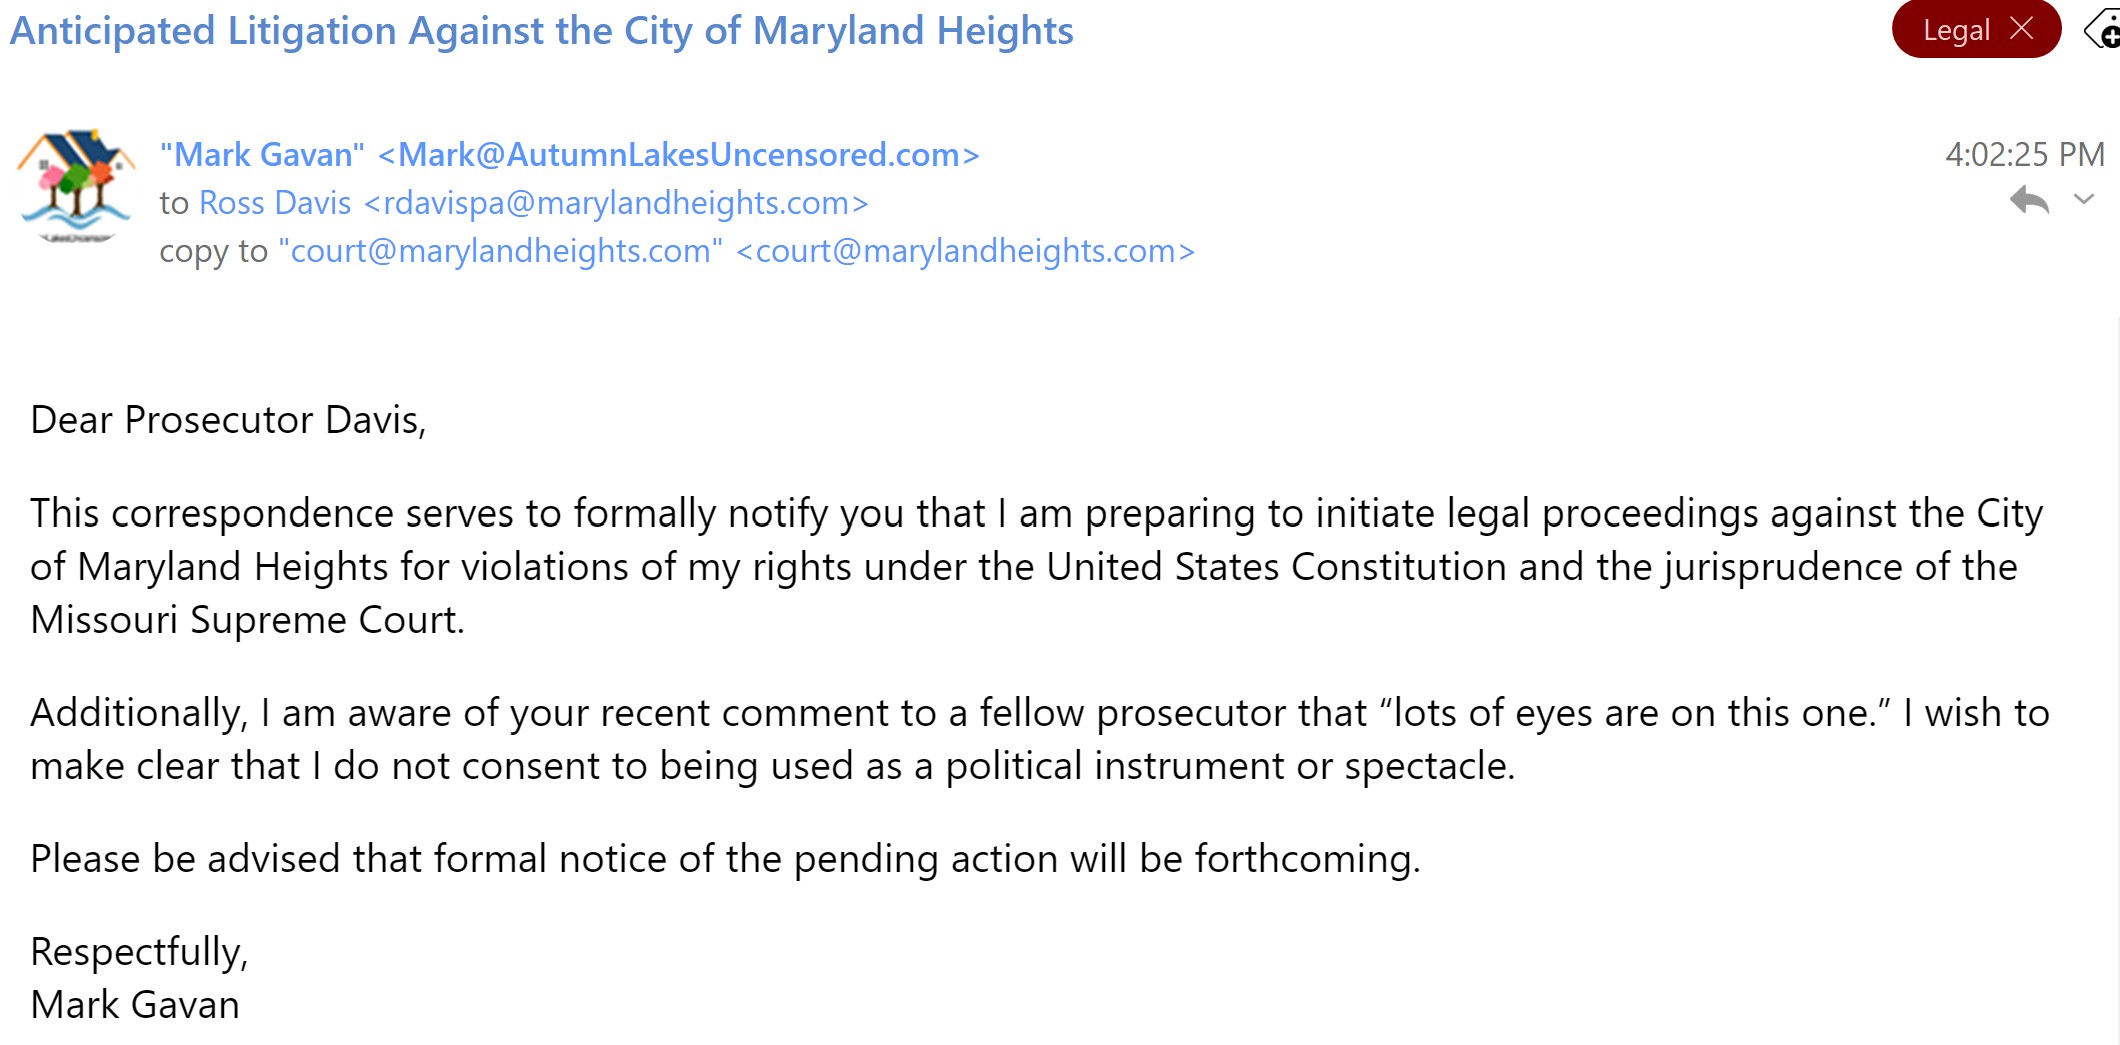Click the rdavispa@marylandheights.com address
The height and width of the screenshot is (1045, 2120).
point(616,203)
